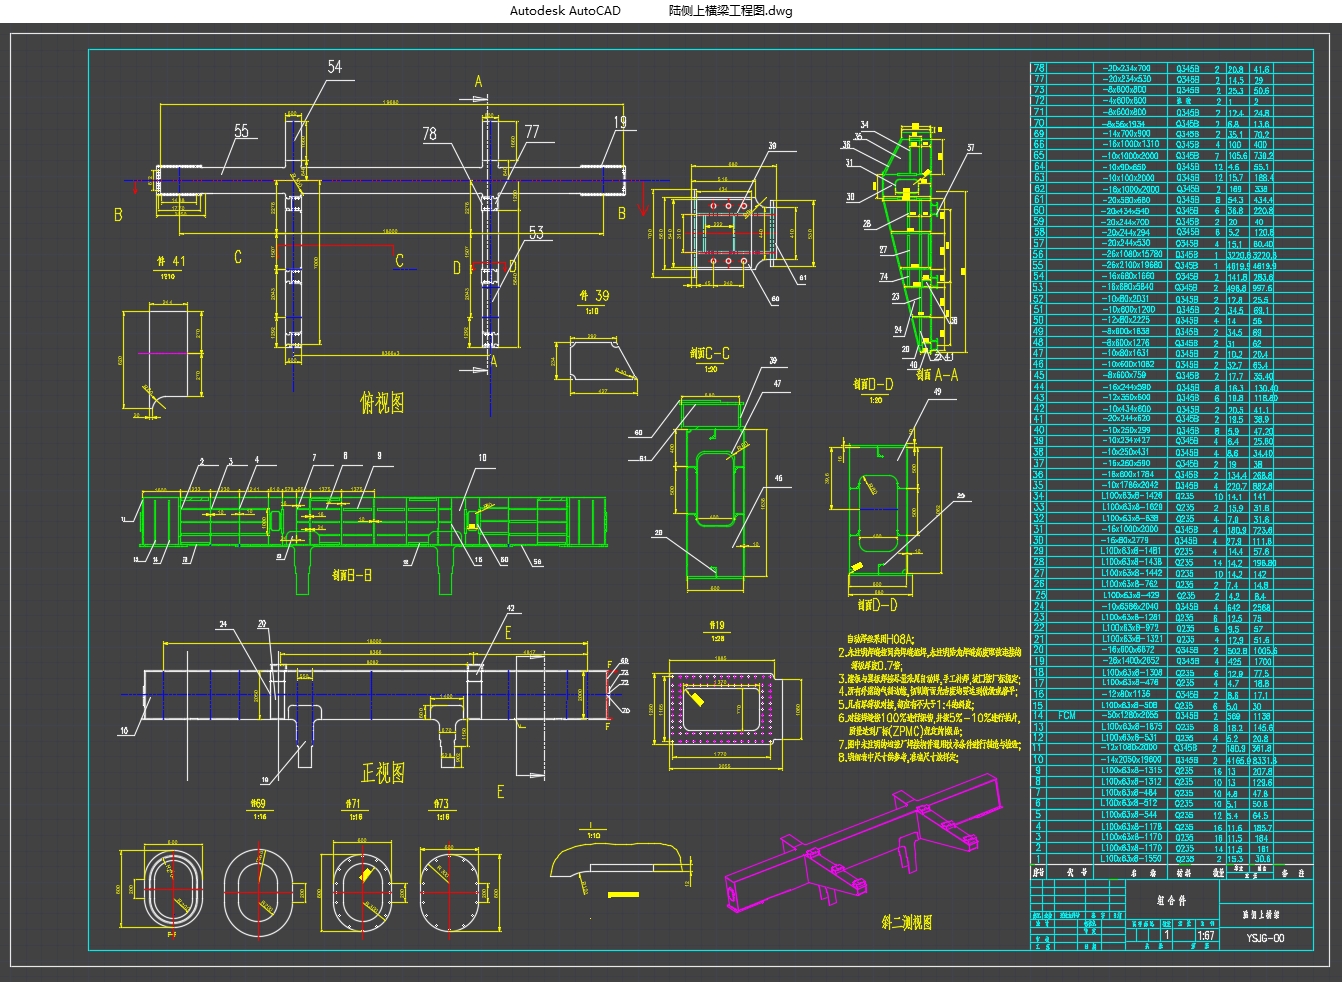
Task: Click the 件19 detail title
Action: pos(716,625)
